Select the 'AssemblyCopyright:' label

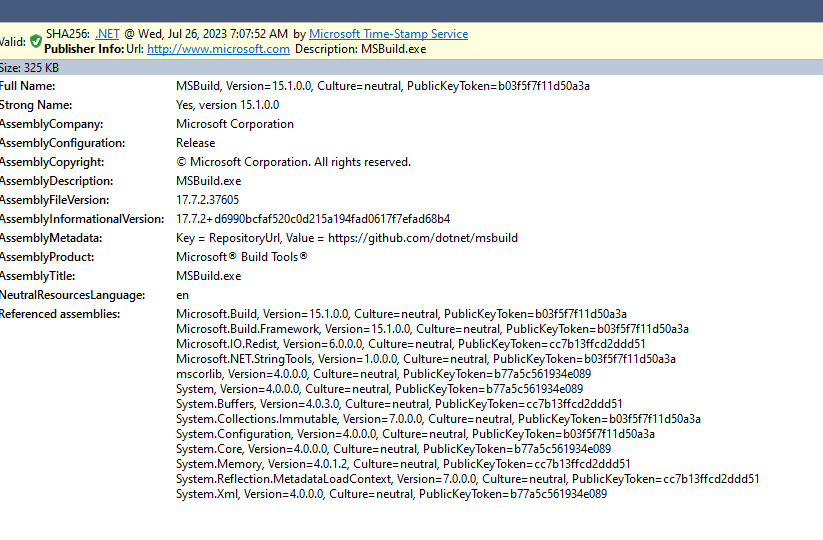52,162
